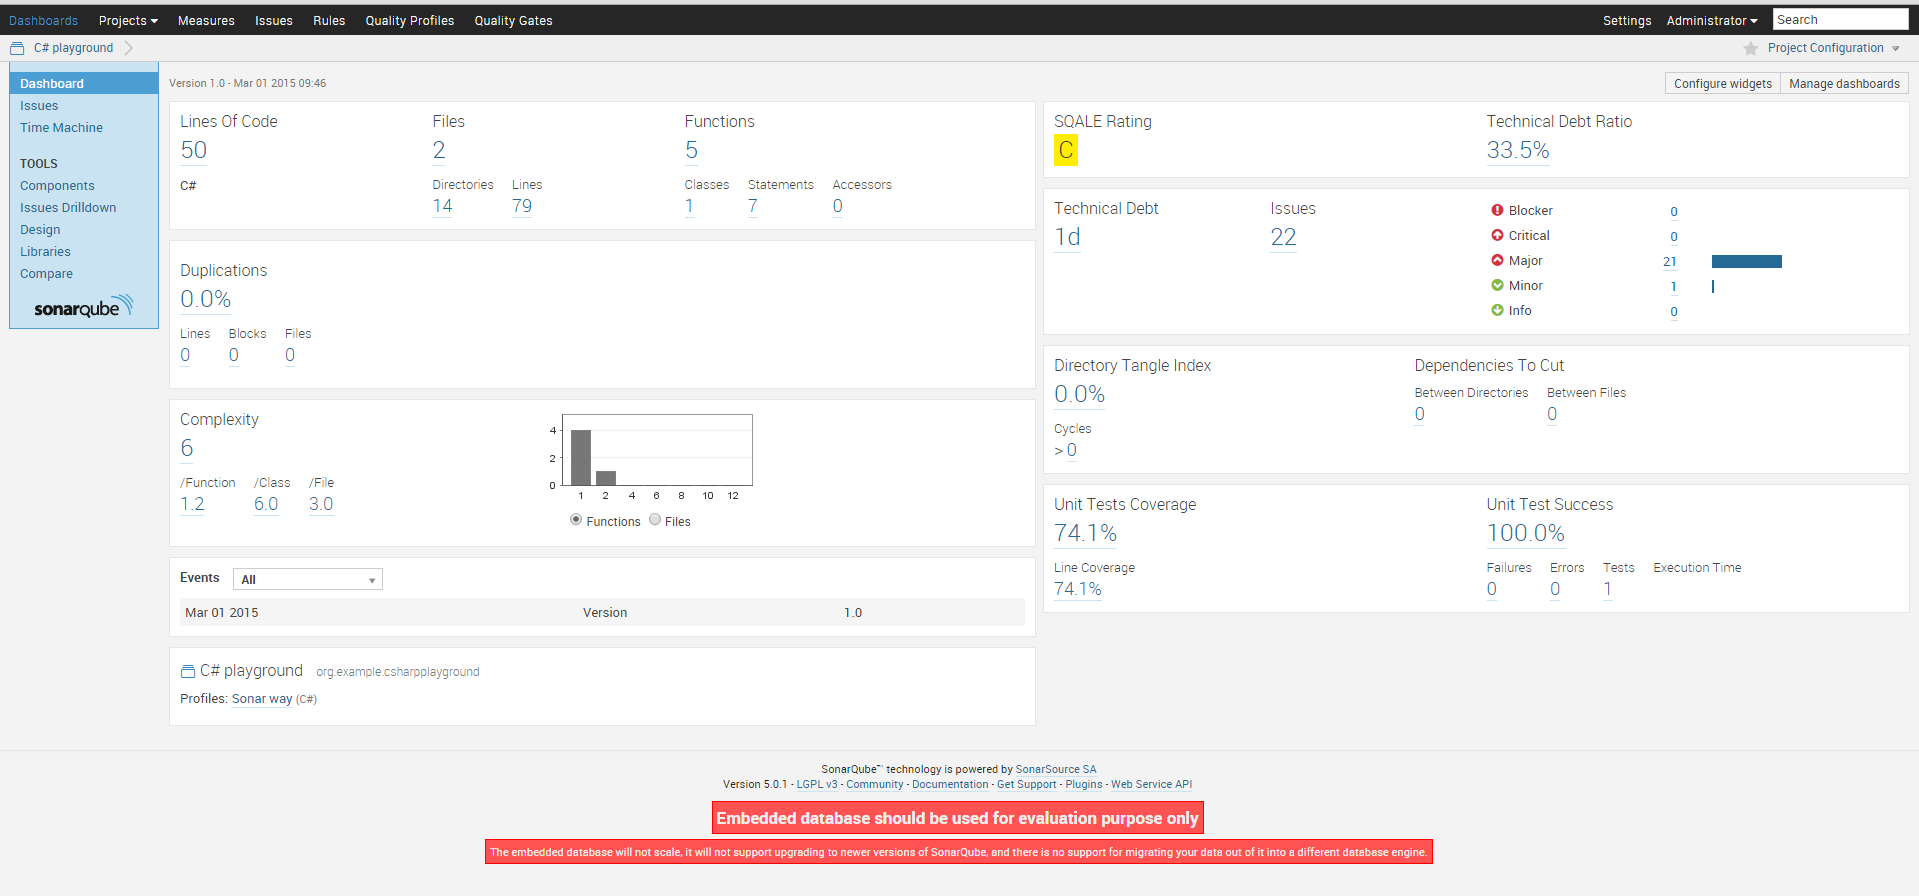Open Quality Profiles menu
Screen dimensions: 1919x896
[410, 20]
